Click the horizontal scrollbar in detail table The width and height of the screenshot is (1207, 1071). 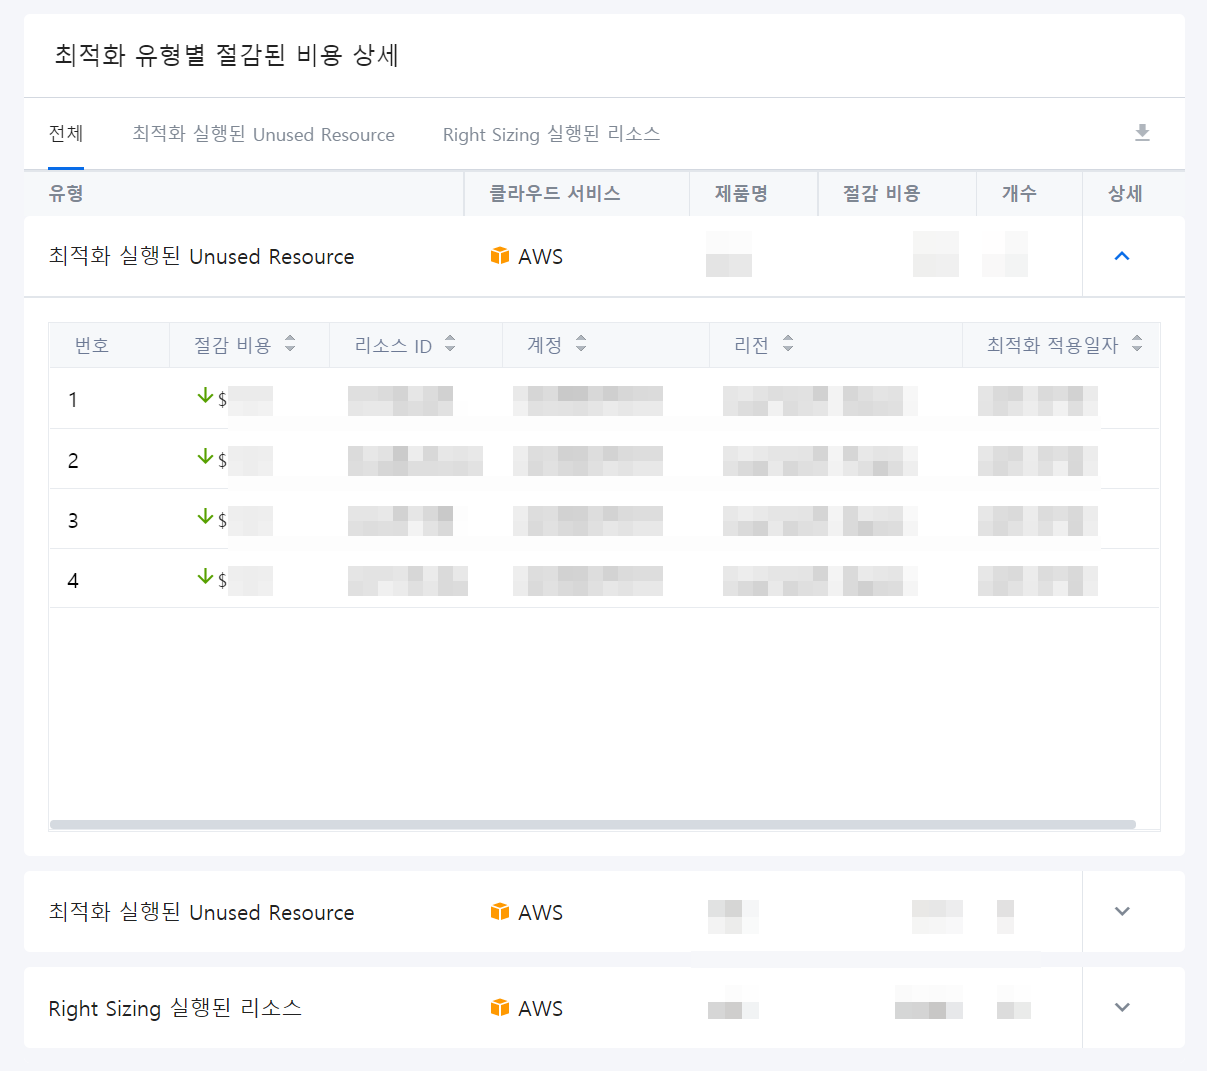592,825
